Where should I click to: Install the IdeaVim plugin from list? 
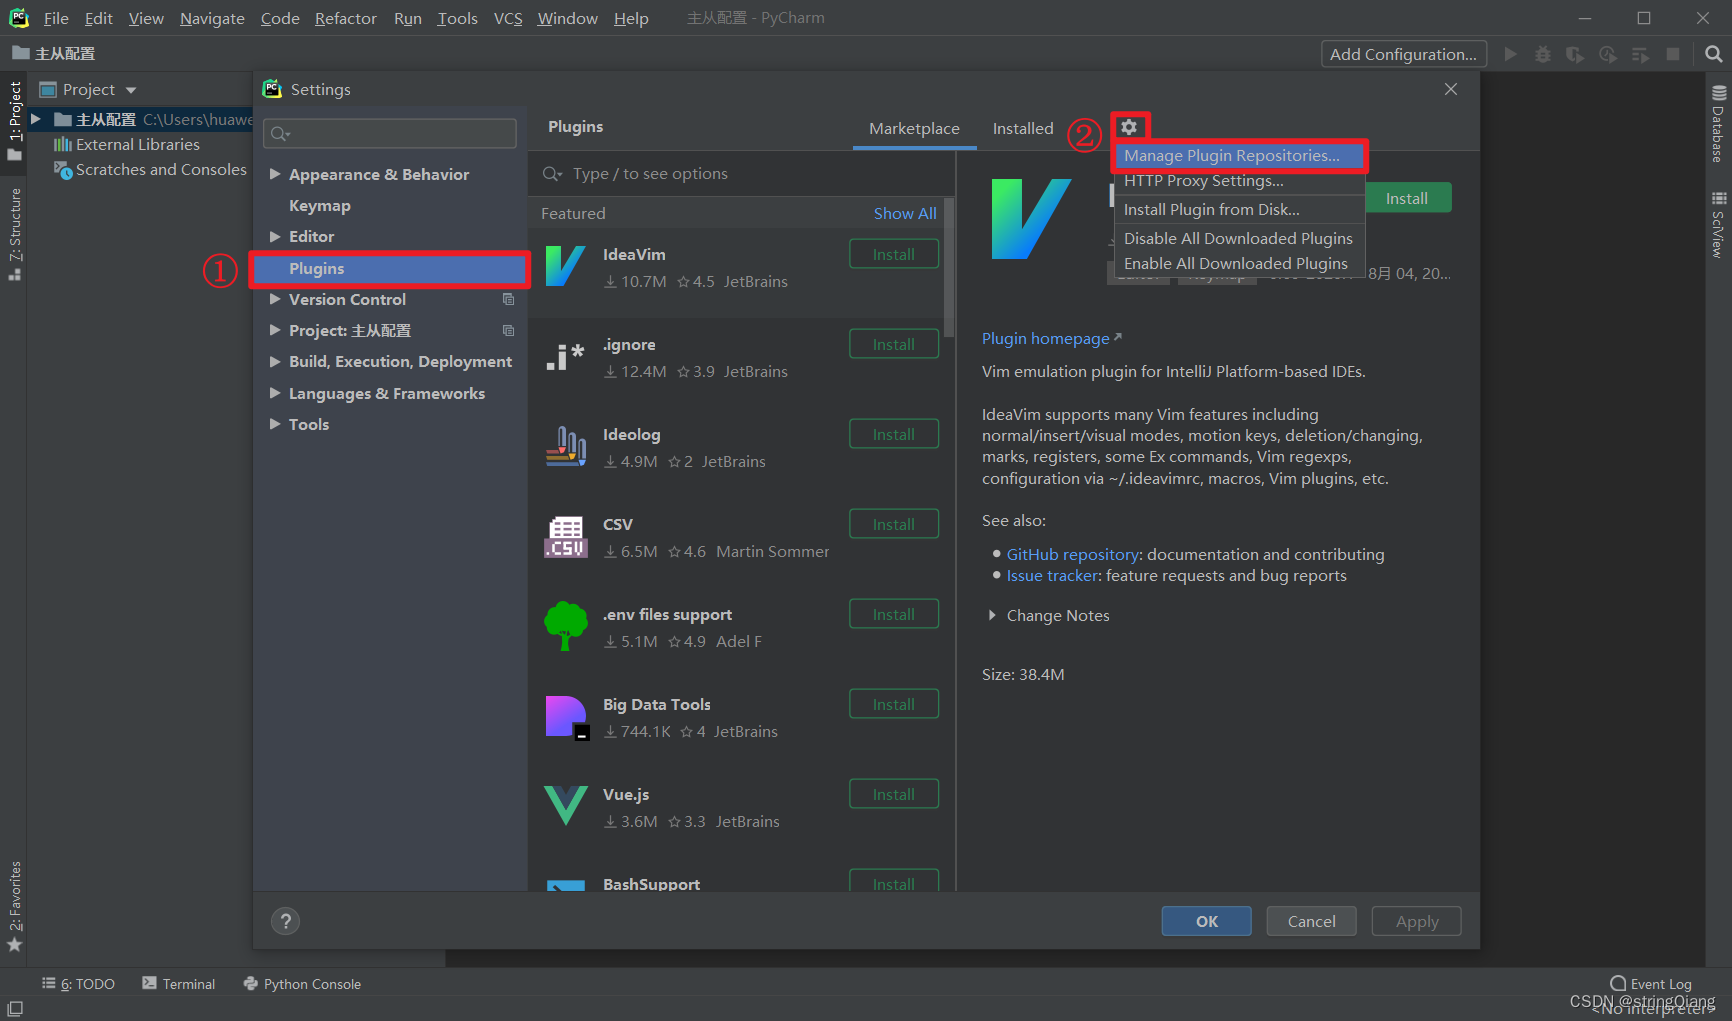(x=894, y=254)
